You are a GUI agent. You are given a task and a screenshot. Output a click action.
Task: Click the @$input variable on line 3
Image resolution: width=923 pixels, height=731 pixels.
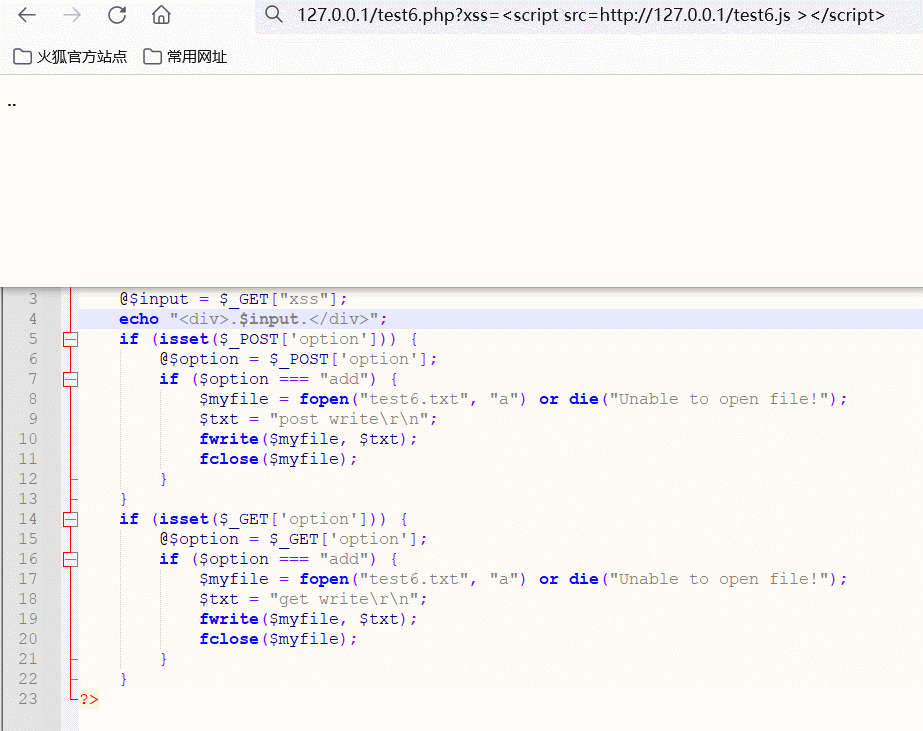(x=154, y=299)
